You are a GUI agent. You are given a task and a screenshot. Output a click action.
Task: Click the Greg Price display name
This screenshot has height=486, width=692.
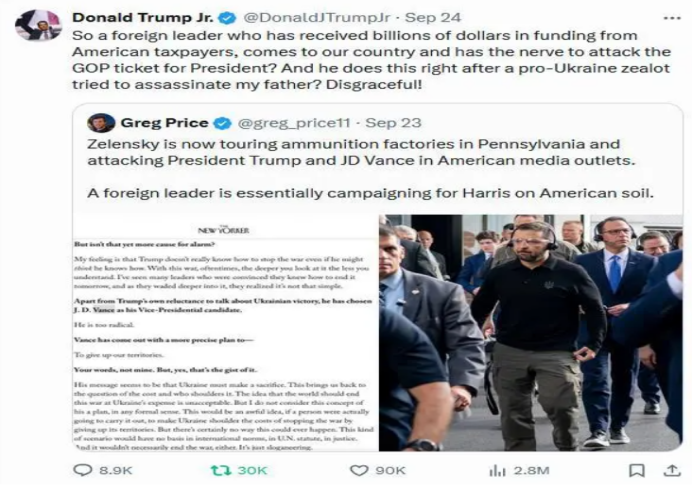165,123
